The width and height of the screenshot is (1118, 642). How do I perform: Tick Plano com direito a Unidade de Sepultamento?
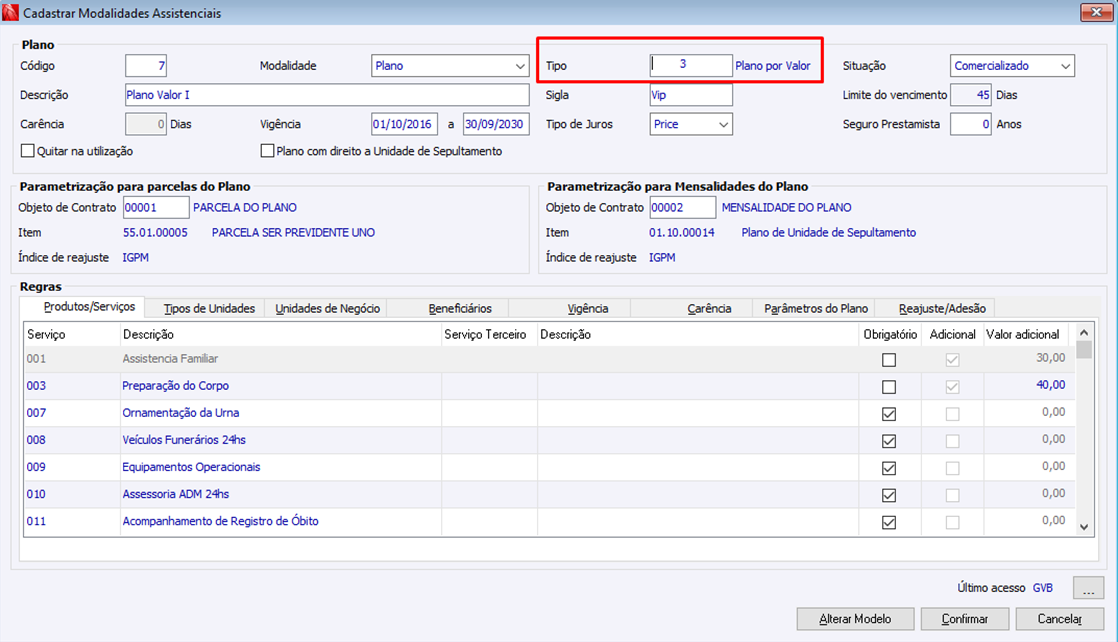267,151
